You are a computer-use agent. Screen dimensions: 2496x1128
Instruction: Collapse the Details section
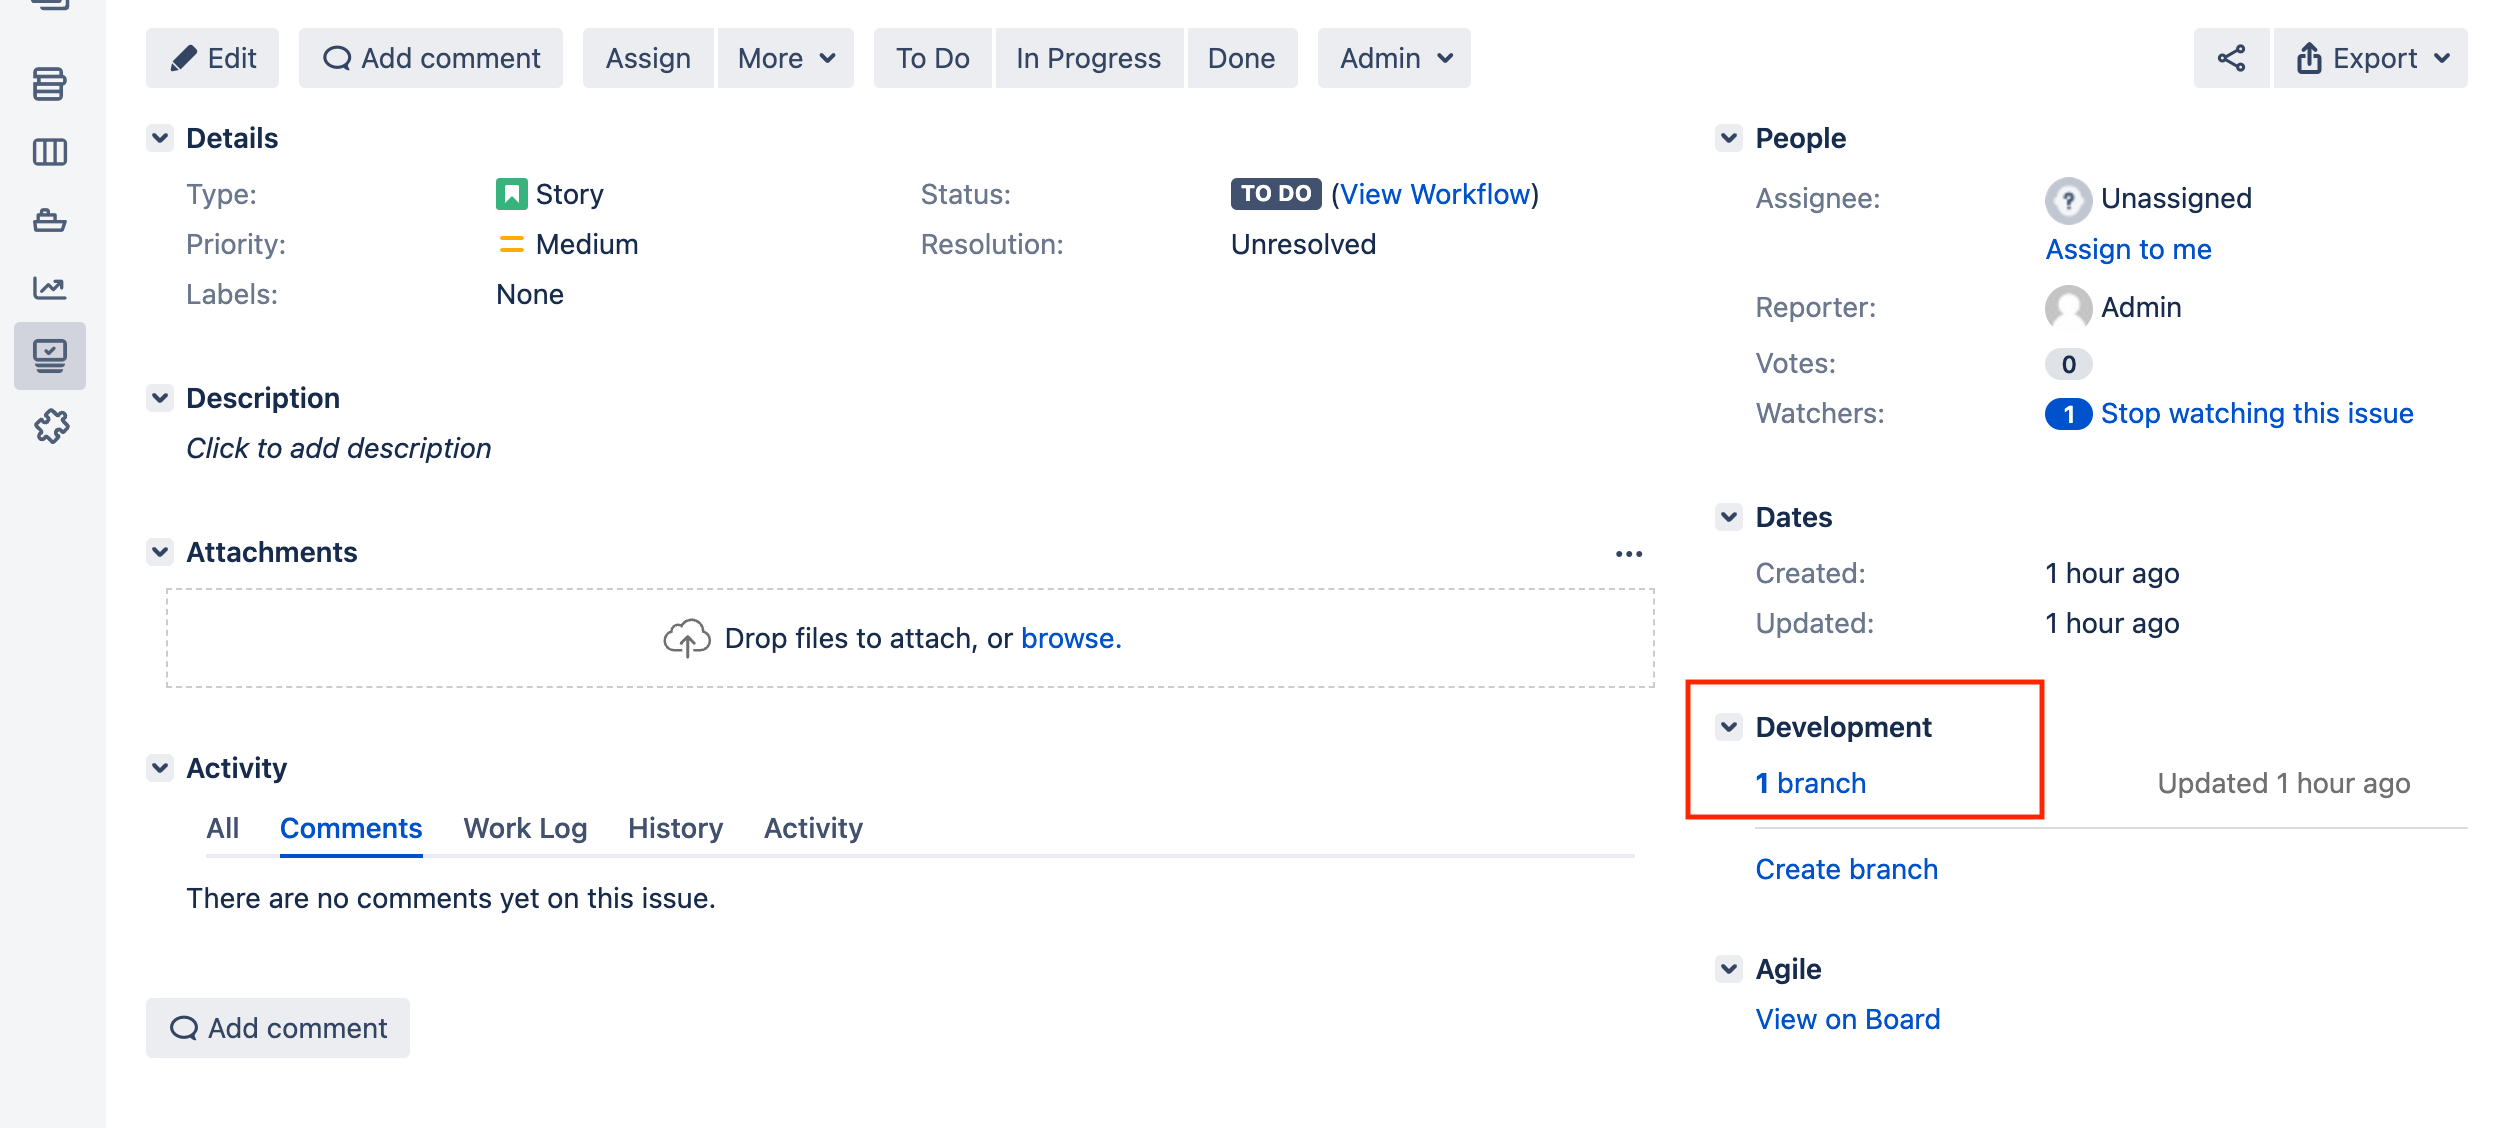pyautogui.click(x=160, y=138)
